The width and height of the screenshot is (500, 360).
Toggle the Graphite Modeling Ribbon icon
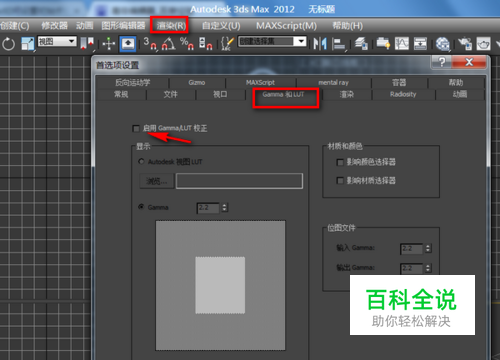[x=383, y=44]
